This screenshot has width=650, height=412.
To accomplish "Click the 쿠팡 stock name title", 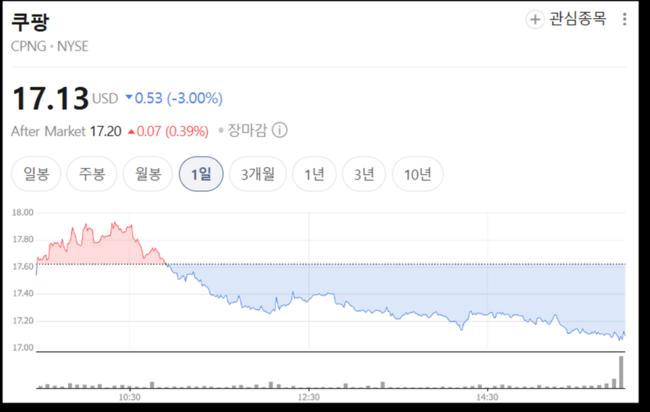I will 28,22.
